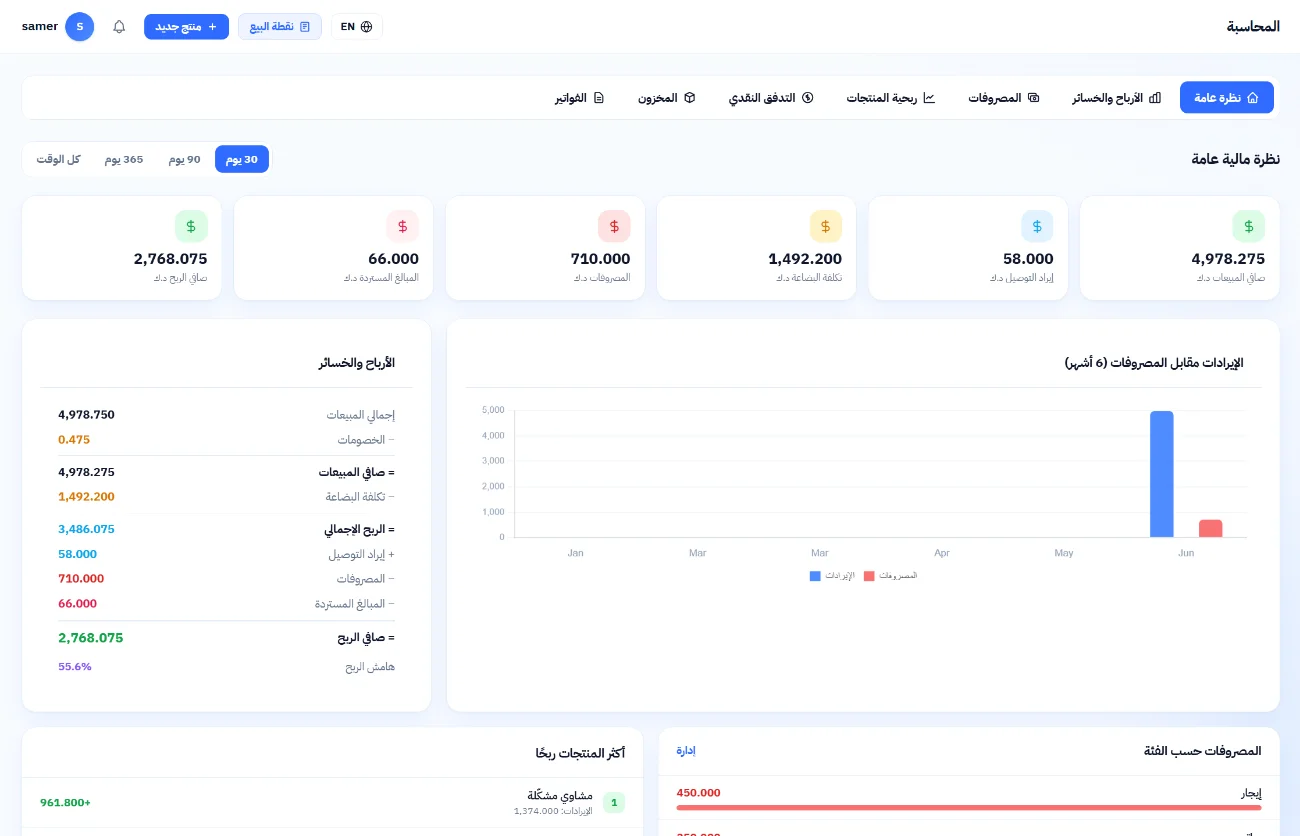This screenshot has height=836, width=1300.
Task: Open the الفواتير invoices tab
Action: (x=580, y=98)
